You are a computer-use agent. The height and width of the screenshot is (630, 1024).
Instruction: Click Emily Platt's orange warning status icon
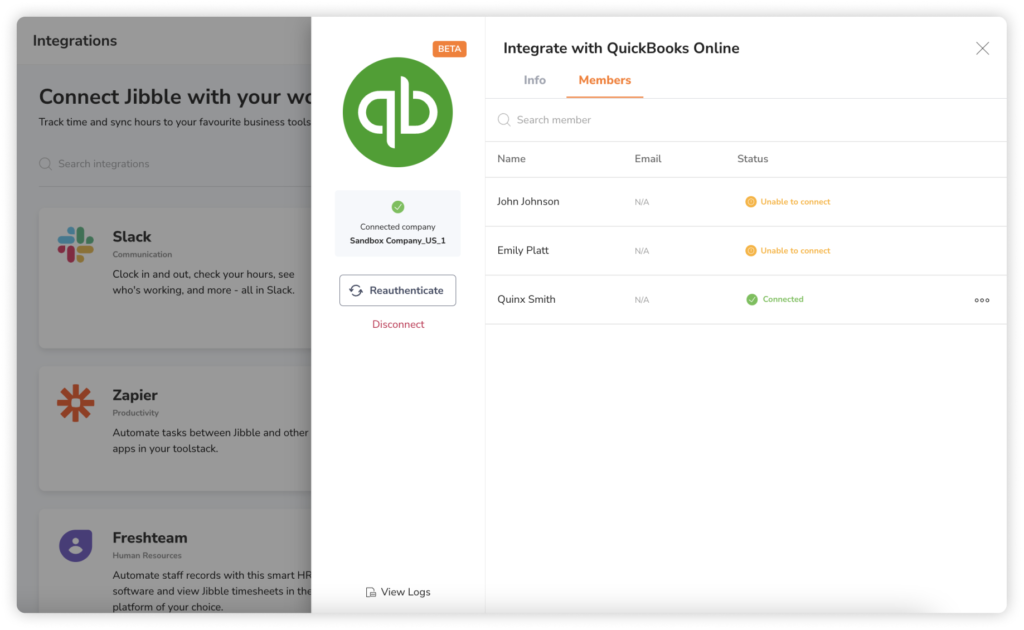751,251
